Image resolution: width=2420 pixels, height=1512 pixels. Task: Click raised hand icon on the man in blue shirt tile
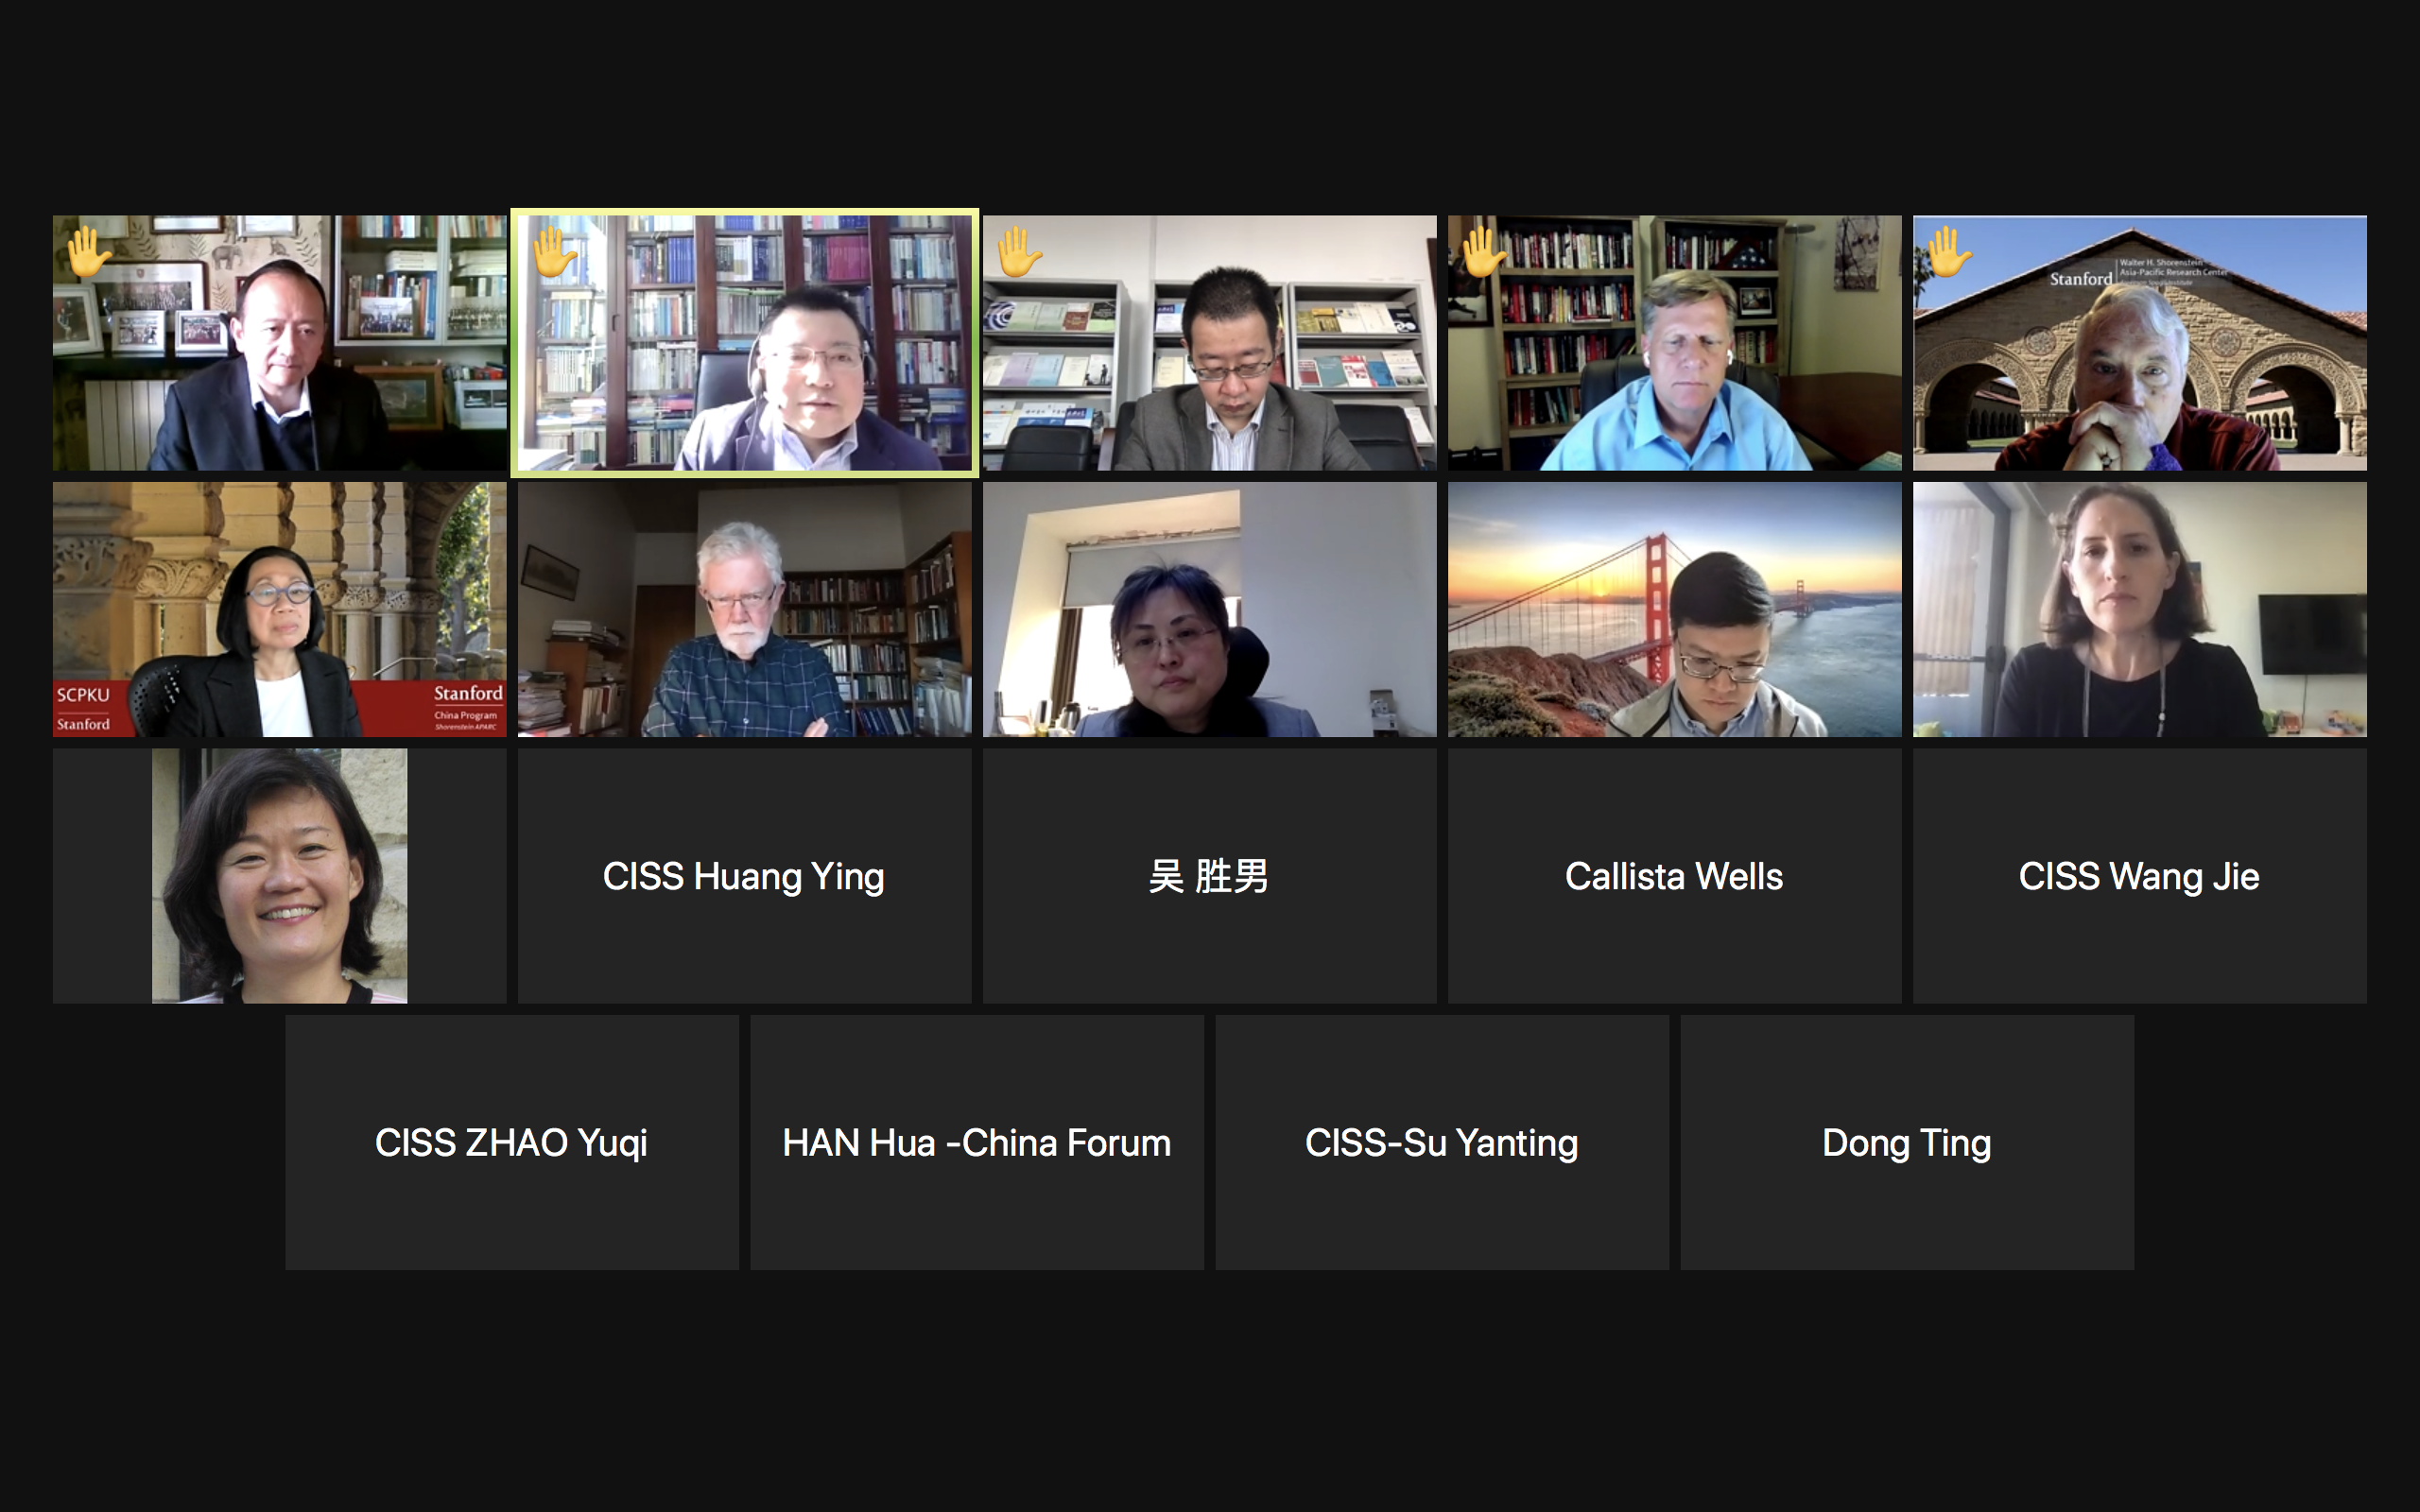tap(1484, 252)
